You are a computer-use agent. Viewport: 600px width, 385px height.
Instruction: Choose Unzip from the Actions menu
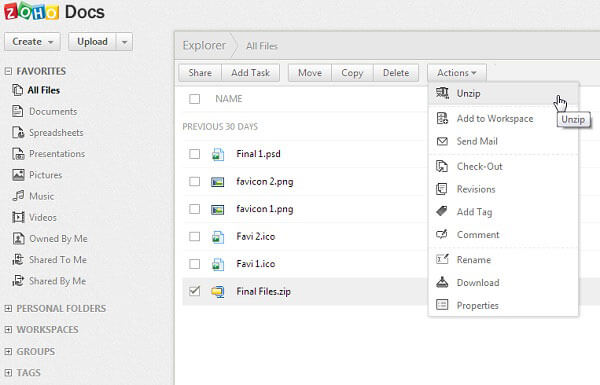pos(503,93)
